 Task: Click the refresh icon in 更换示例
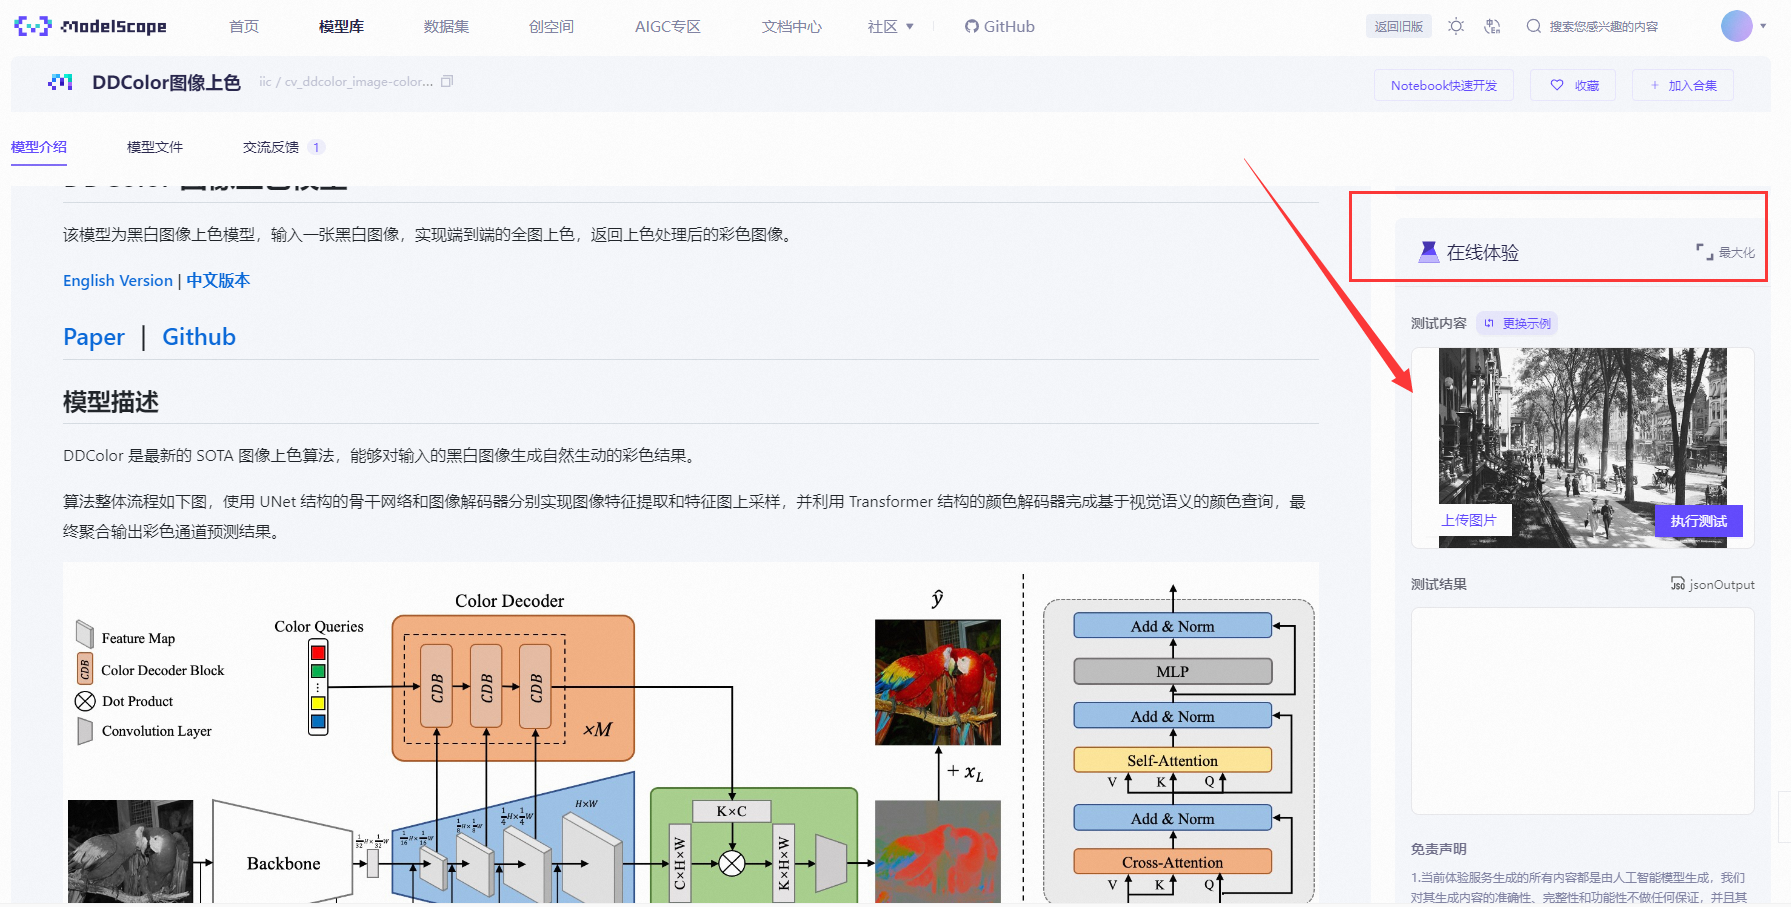click(1489, 323)
